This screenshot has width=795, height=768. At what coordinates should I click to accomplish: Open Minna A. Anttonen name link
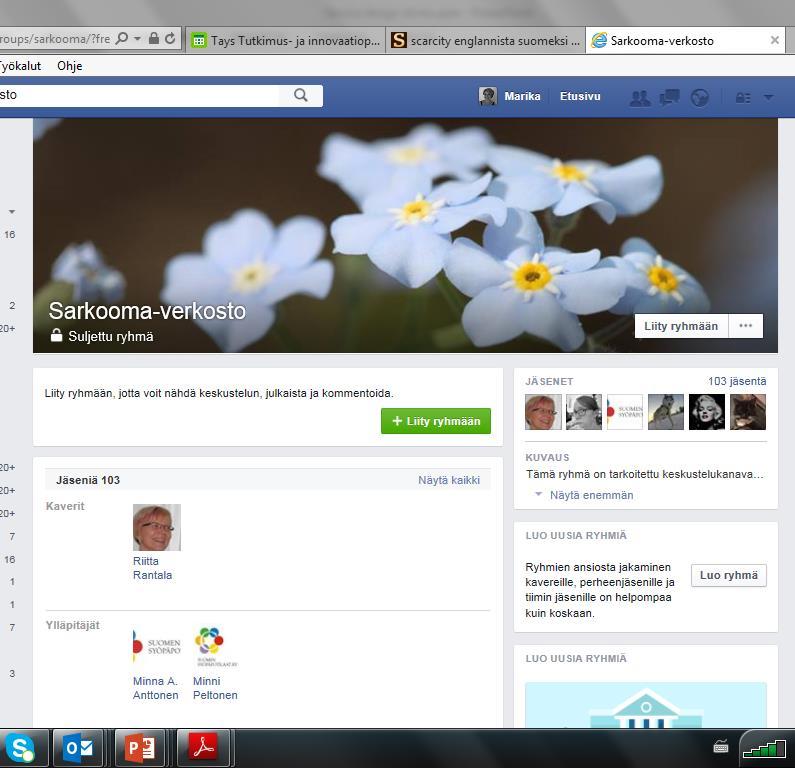click(x=155, y=688)
